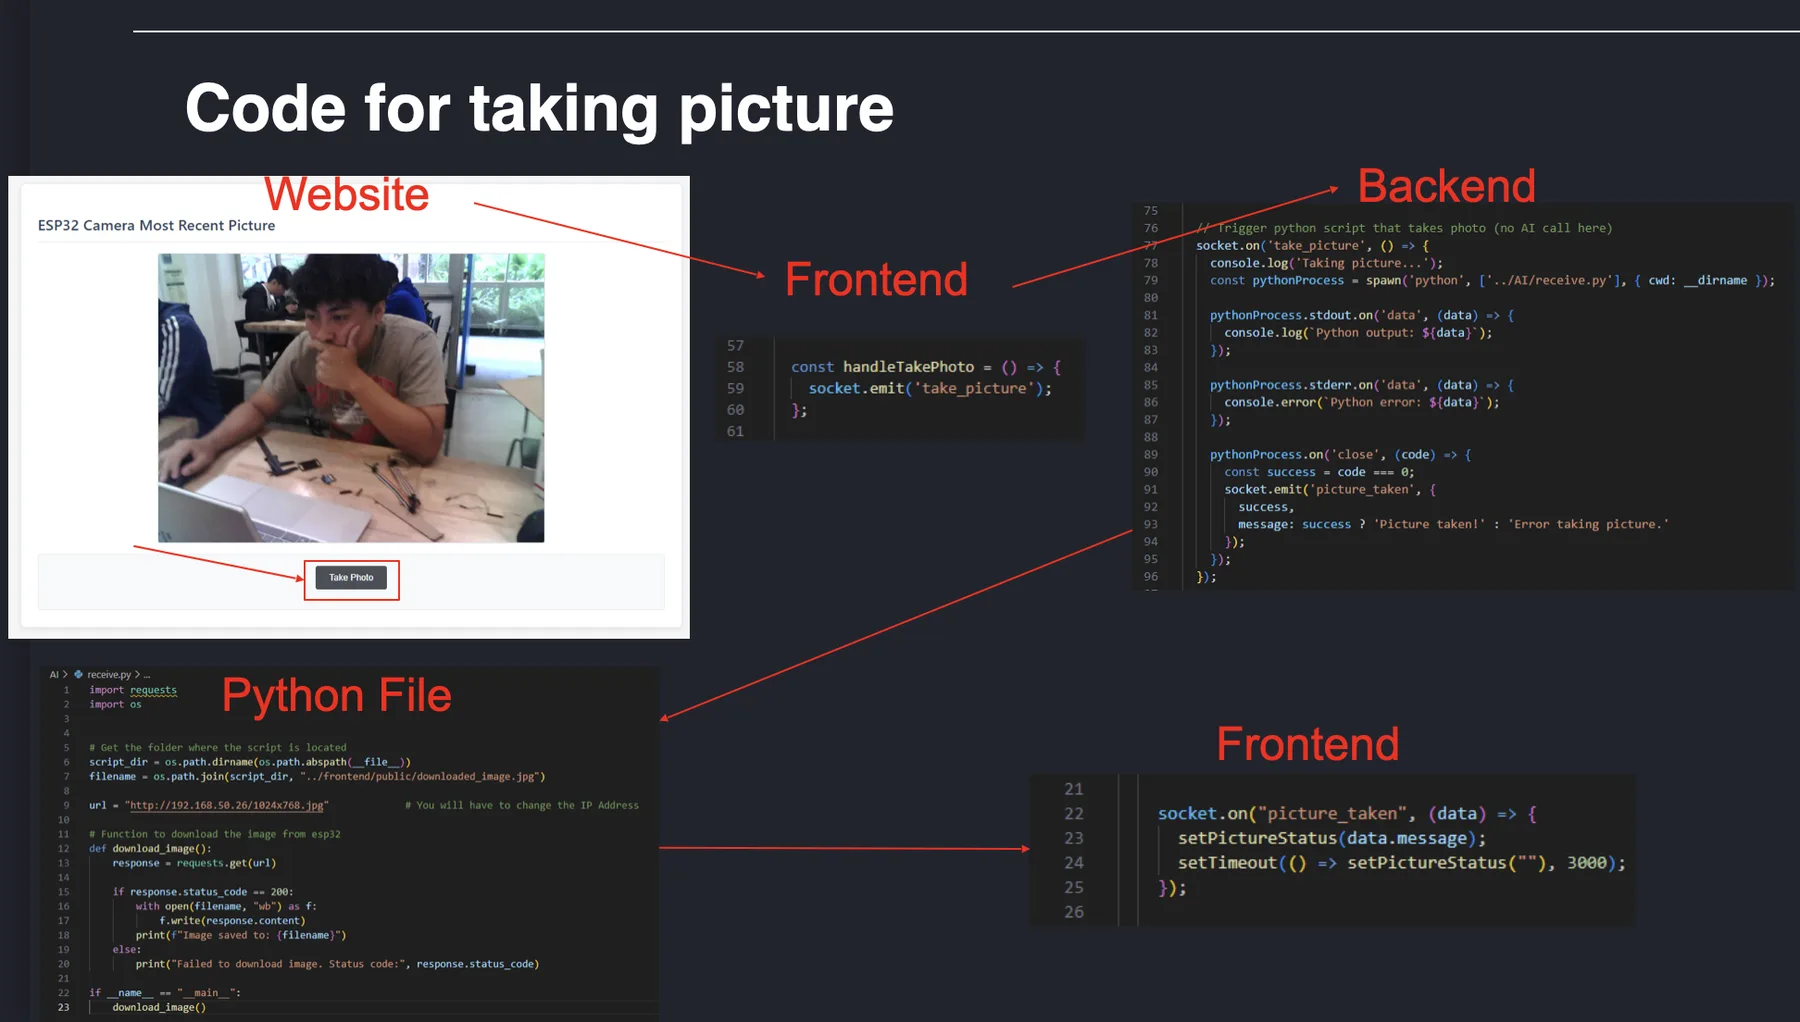Click the Take Photo button
The image size is (1800, 1022).
(351, 578)
